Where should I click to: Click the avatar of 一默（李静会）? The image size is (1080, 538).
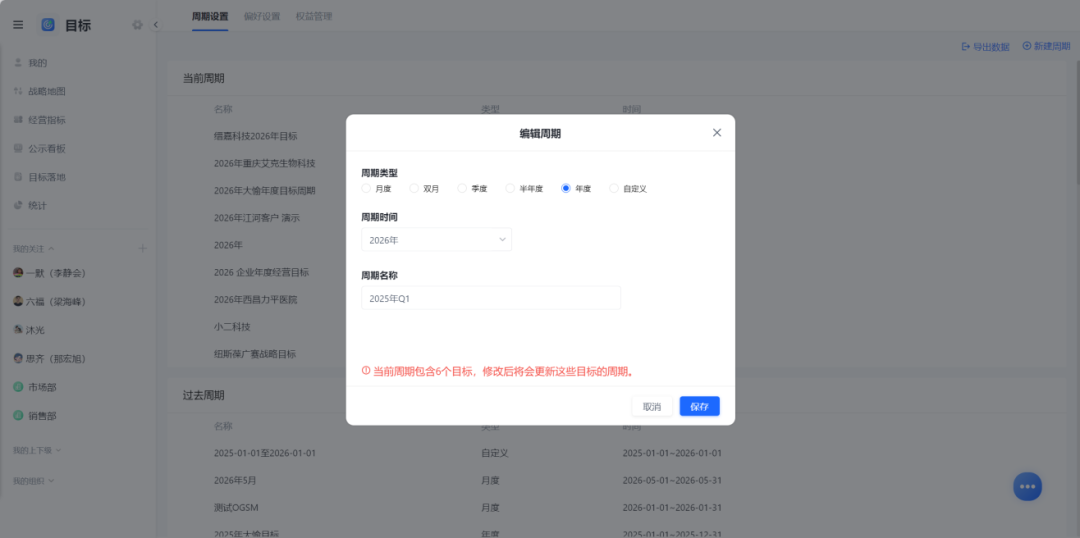19,273
